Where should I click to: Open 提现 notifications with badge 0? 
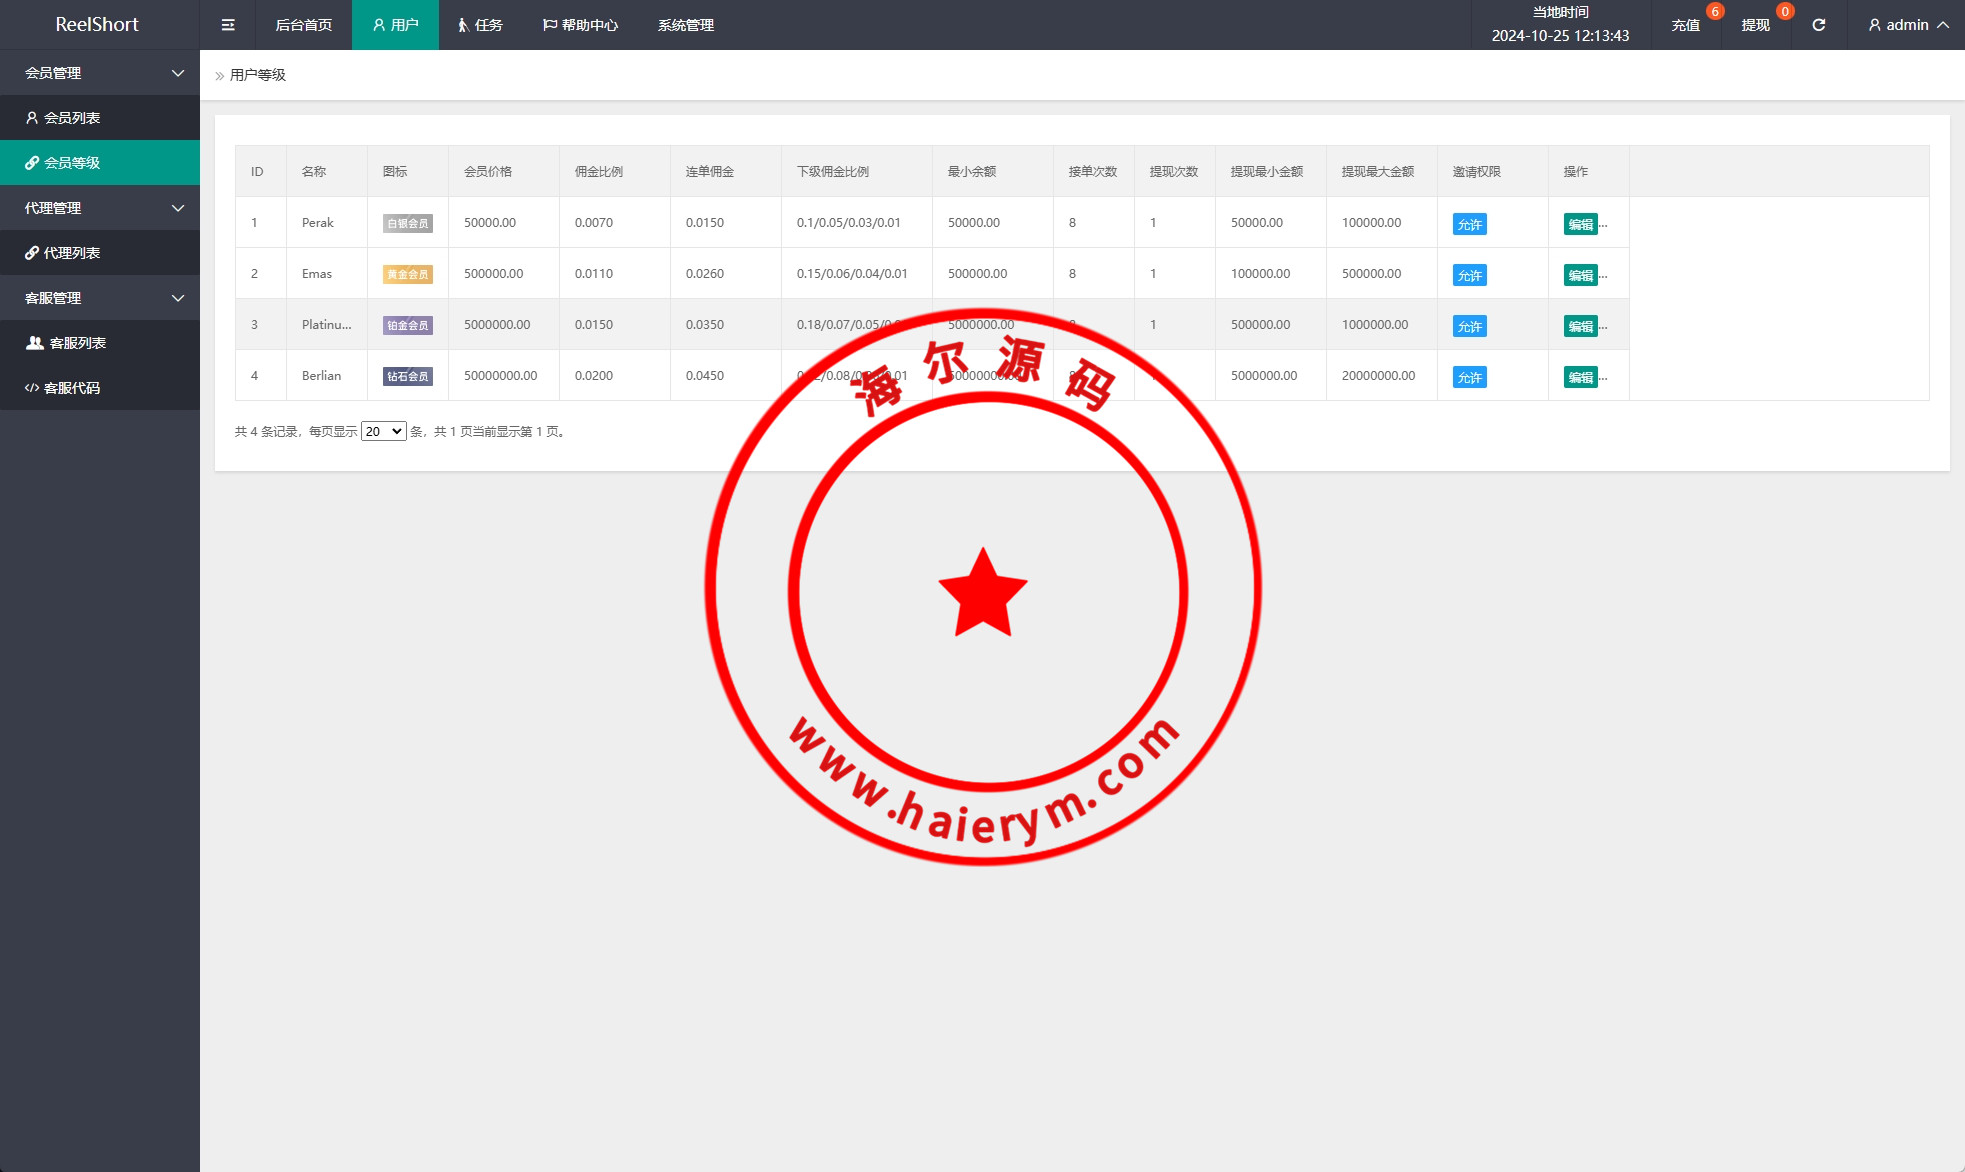(1756, 25)
